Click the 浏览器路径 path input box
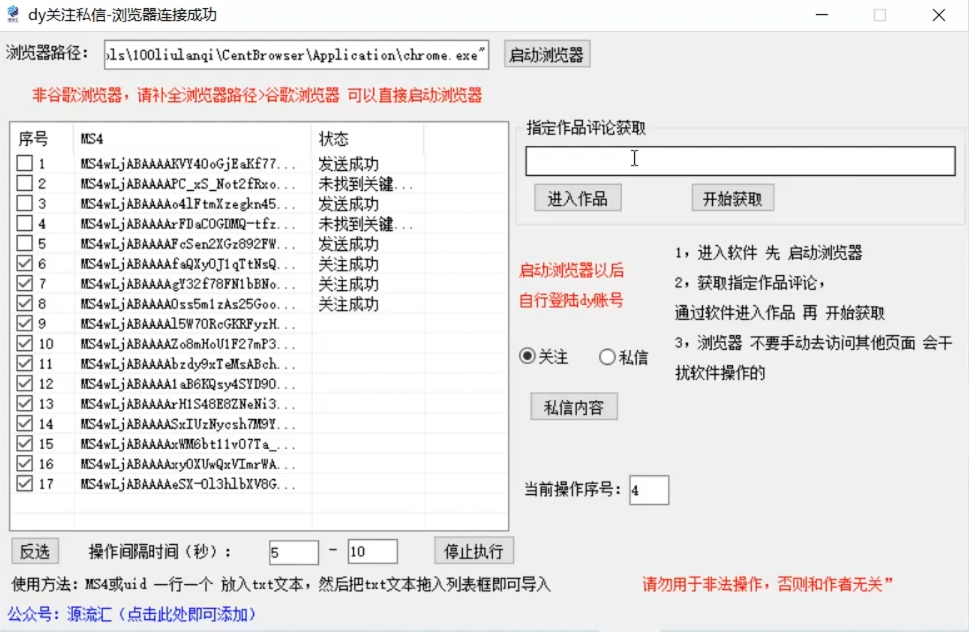969x632 pixels. [x=295, y=55]
